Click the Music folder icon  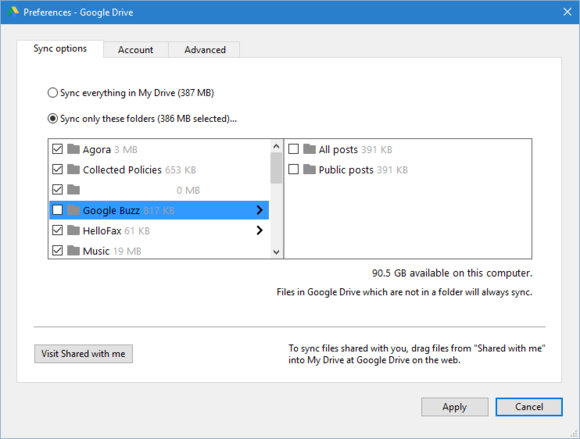(73, 251)
